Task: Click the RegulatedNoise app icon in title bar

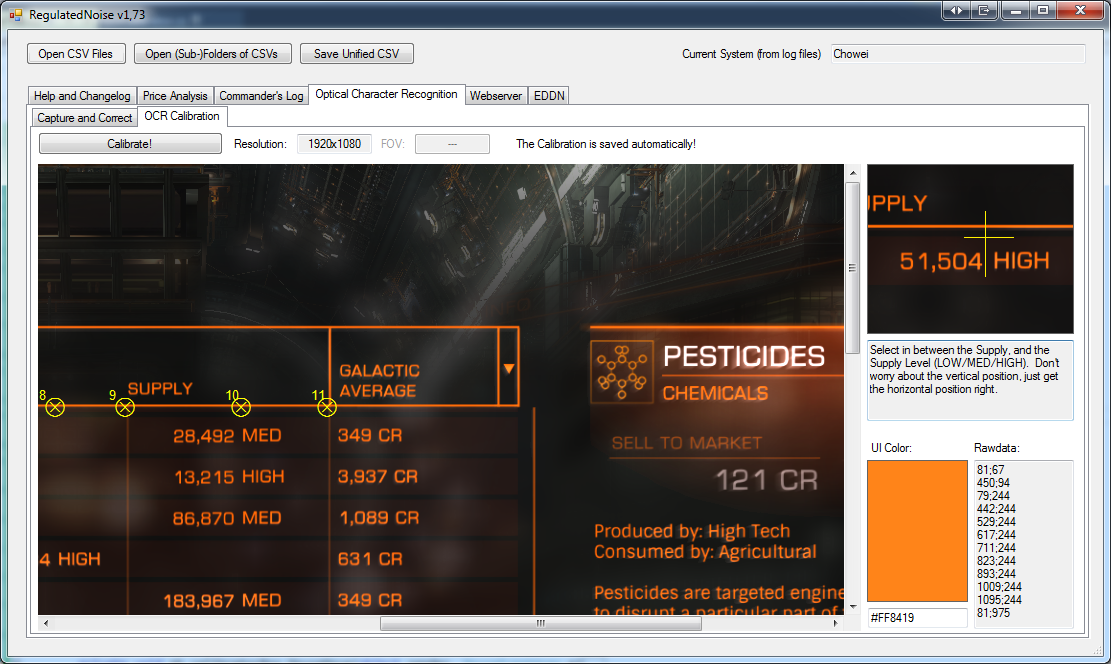Action: [x=16, y=14]
